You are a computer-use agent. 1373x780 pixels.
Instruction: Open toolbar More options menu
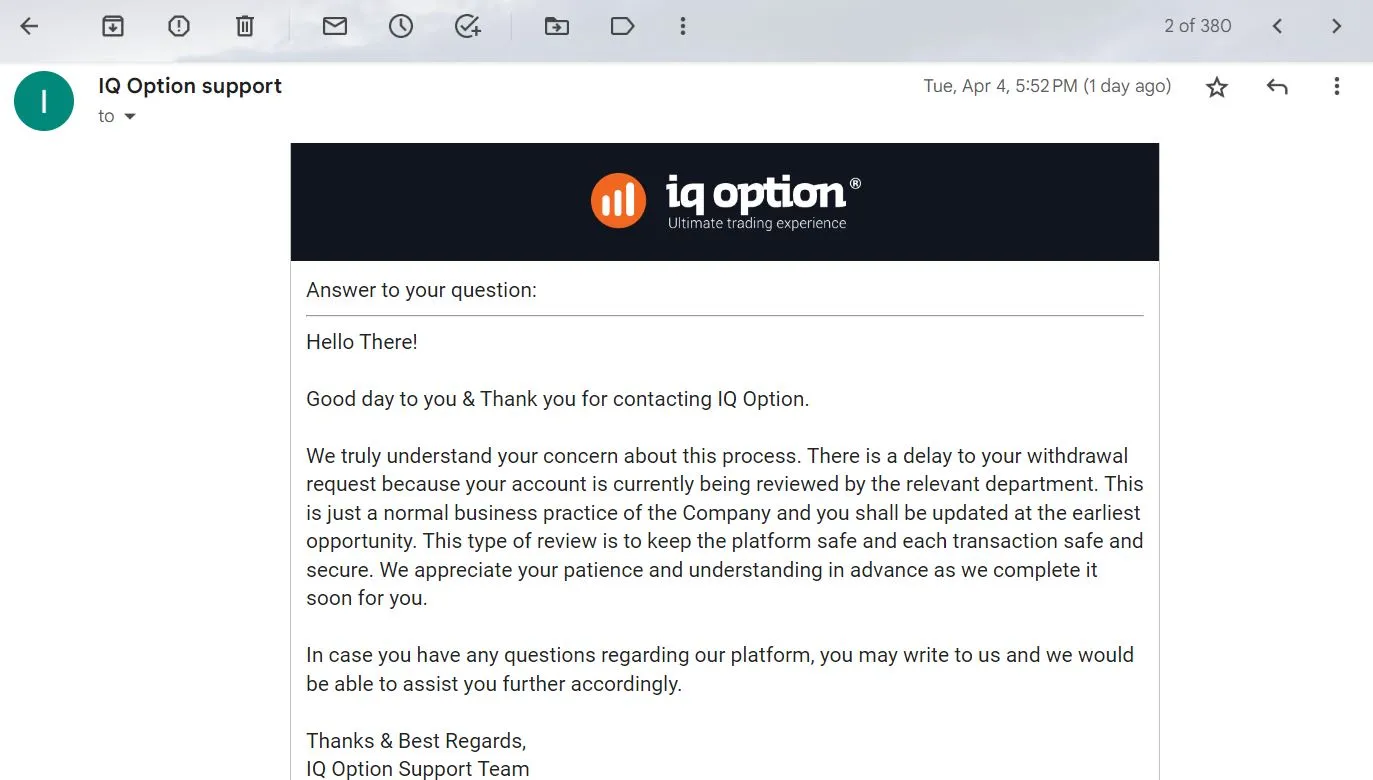click(x=683, y=27)
